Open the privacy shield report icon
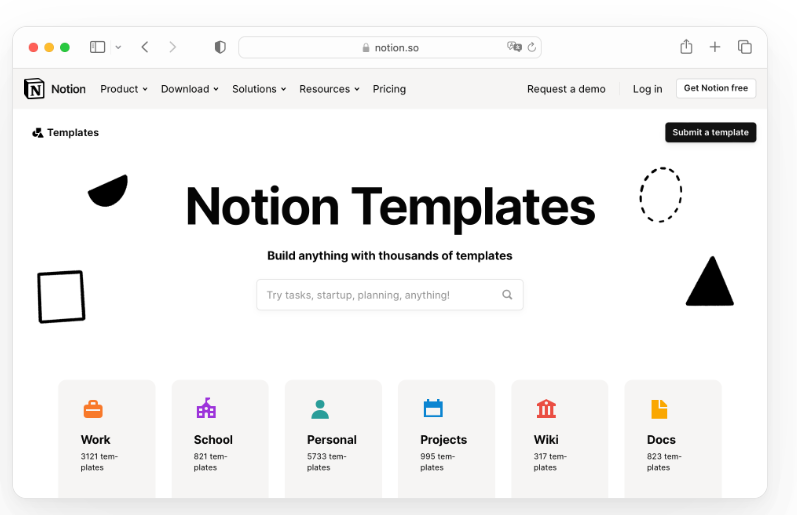This screenshot has height=515, width=797. pos(220,47)
